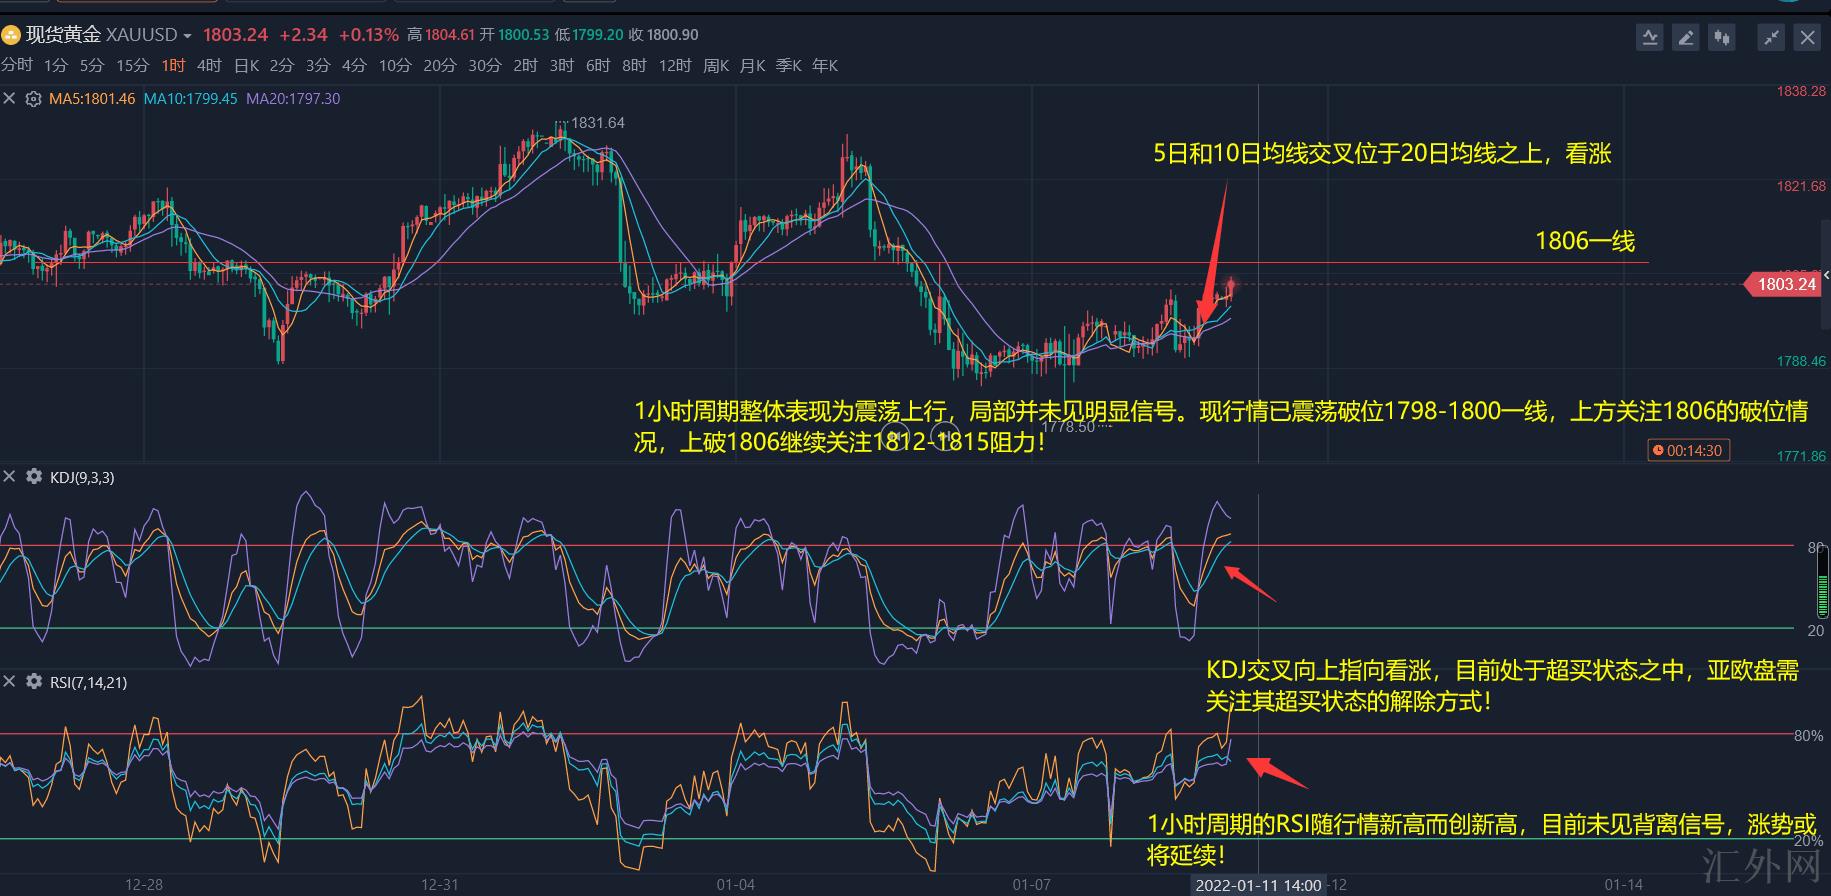Expand the XAUUSD symbol dropdown arrow

tap(187, 36)
